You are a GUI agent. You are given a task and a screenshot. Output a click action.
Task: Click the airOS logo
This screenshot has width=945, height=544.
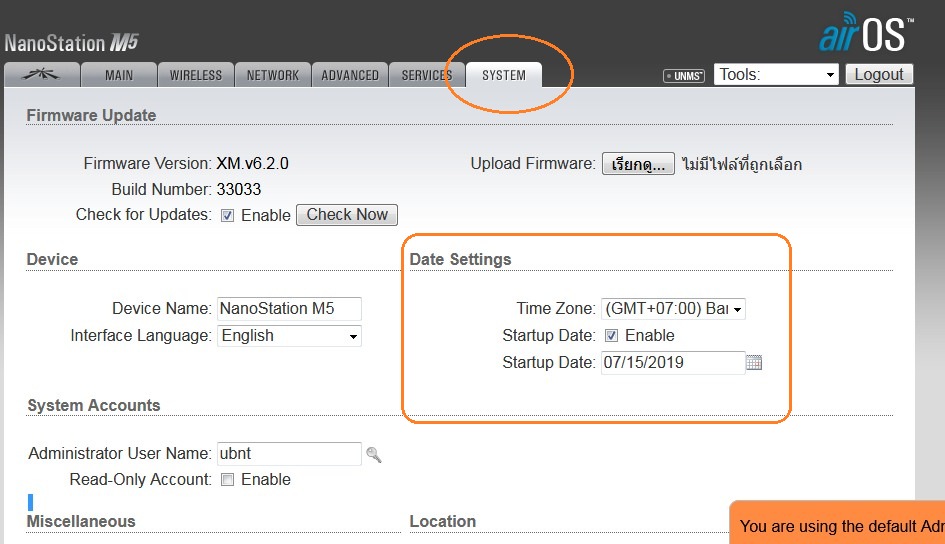(865, 32)
